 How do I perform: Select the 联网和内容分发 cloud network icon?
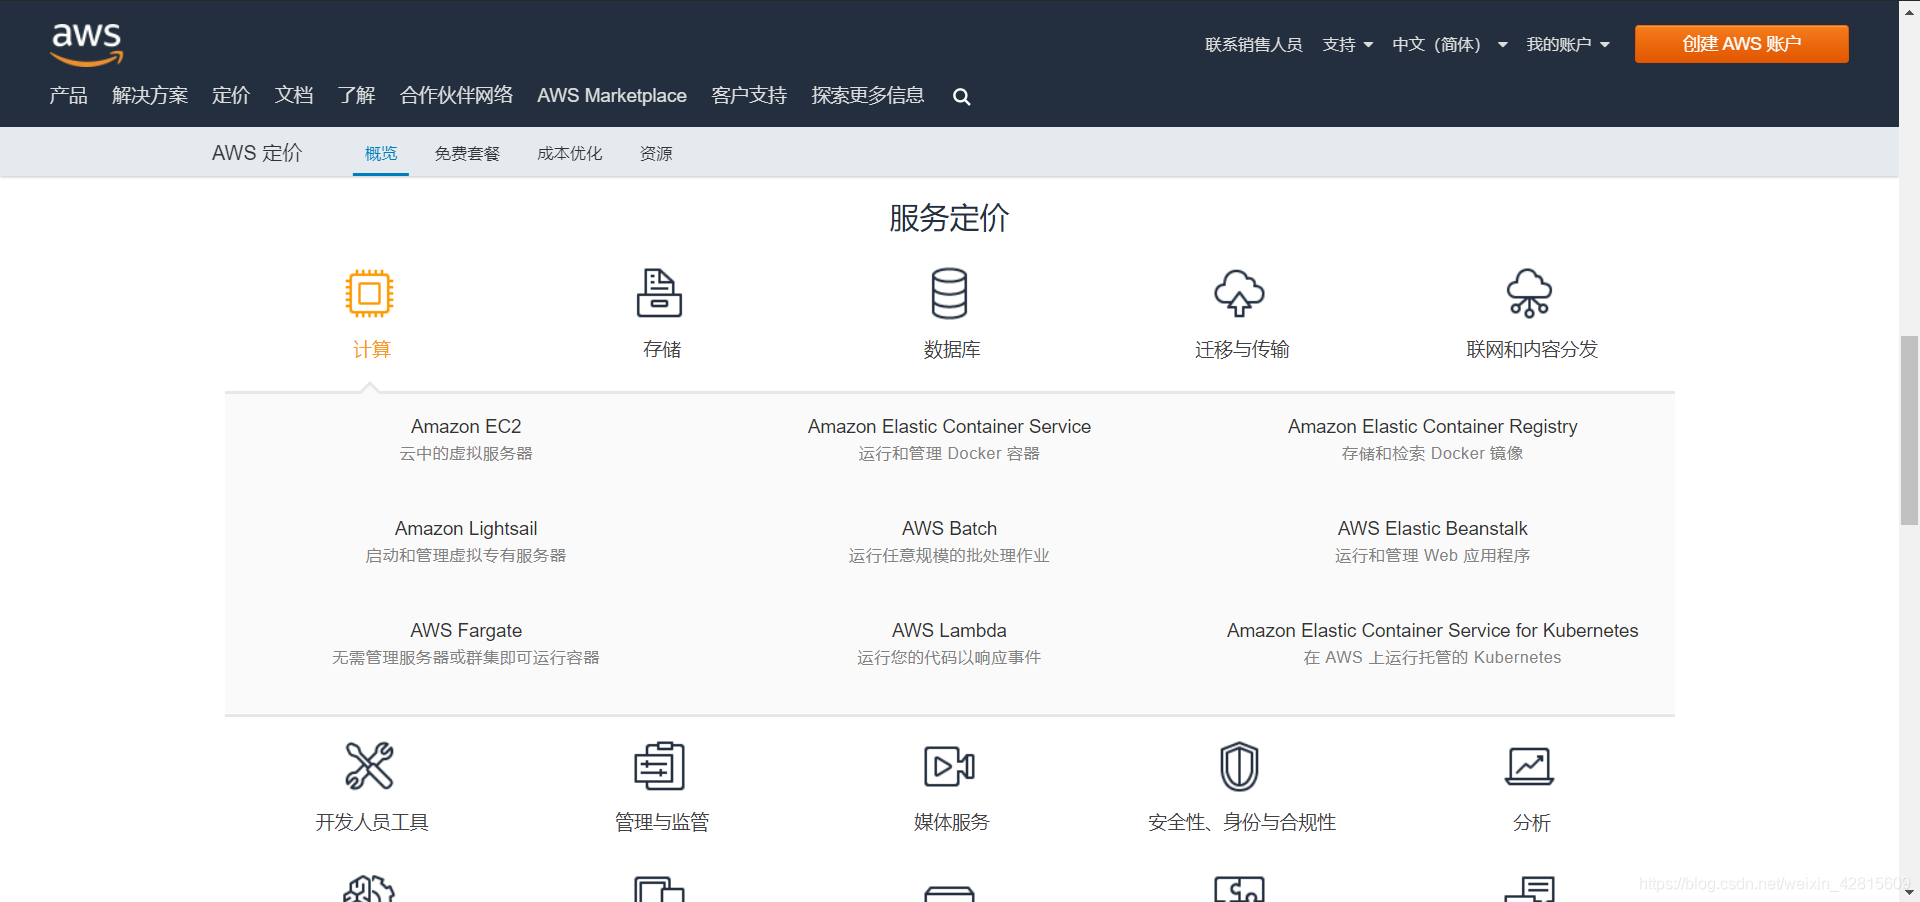pyautogui.click(x=1530, y=293)
